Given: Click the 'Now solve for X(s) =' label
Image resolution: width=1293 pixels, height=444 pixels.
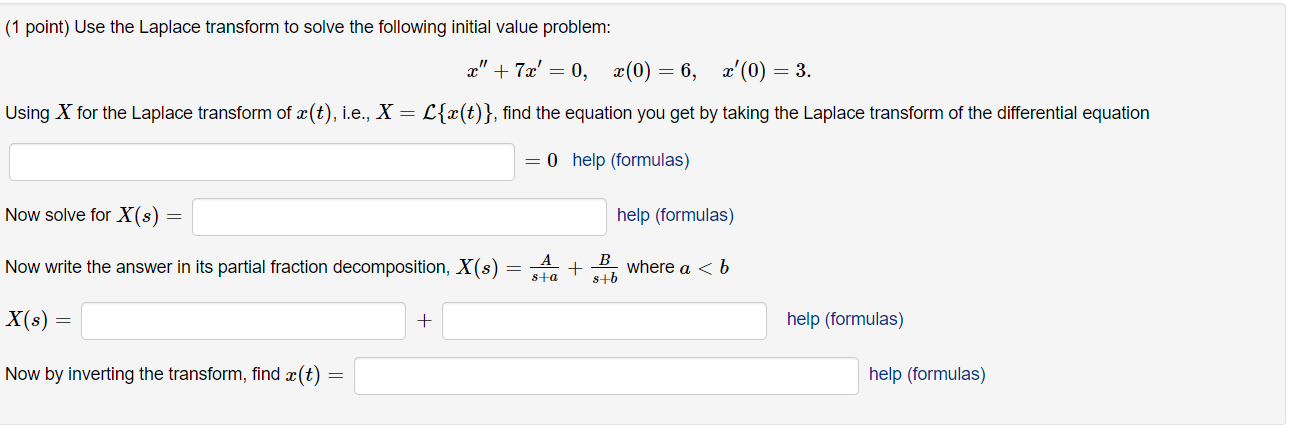Looking at the screenshot, I should click(x=95, y=215).
